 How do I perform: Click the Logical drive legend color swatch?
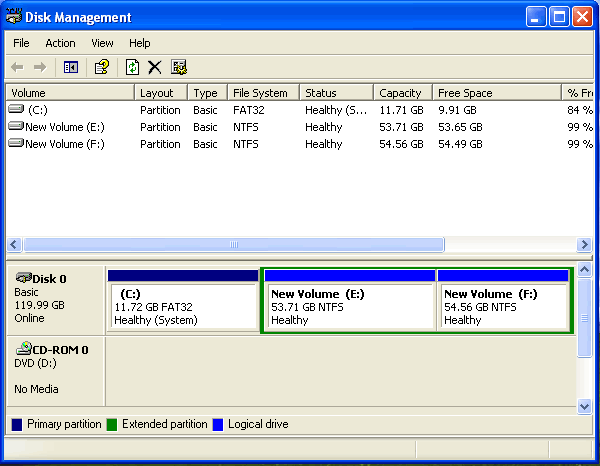[x=218, y=425]
